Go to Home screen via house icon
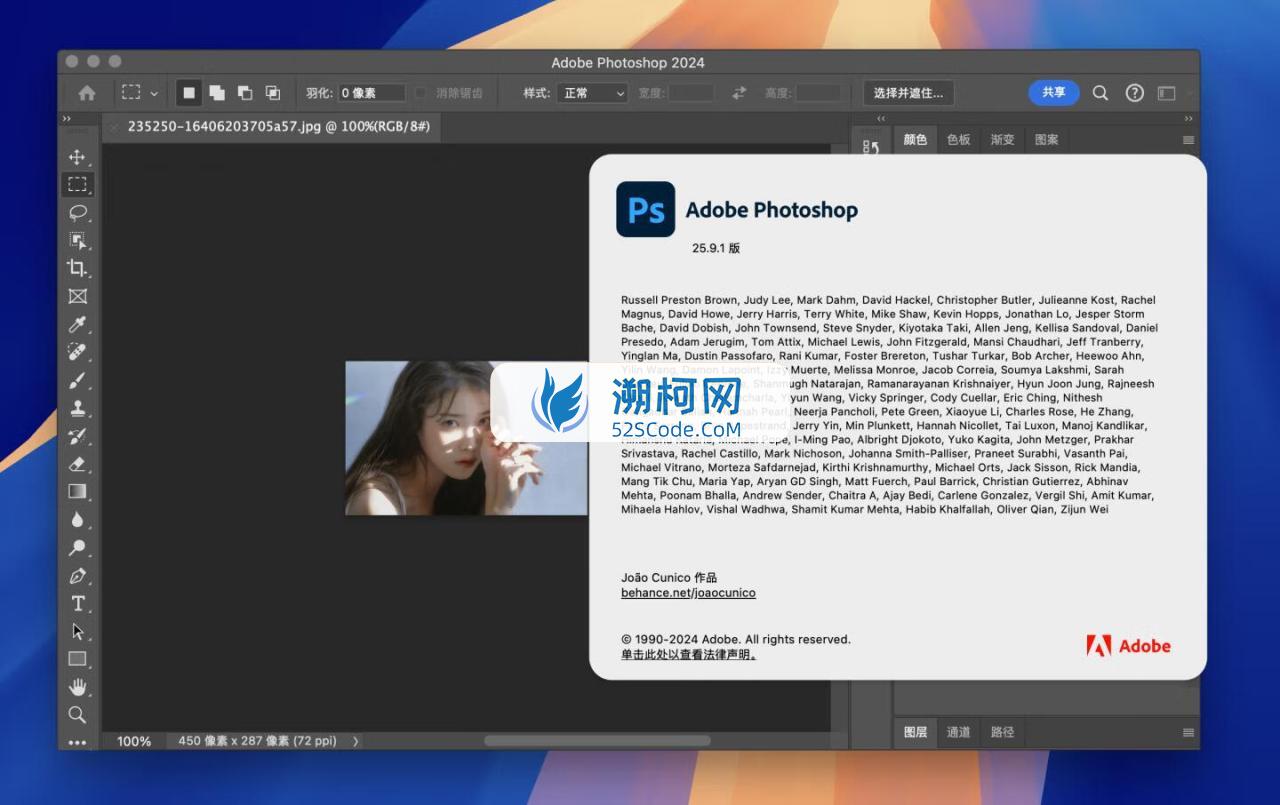This screenshot has width=1280, height=805. [x=87, y=92]
